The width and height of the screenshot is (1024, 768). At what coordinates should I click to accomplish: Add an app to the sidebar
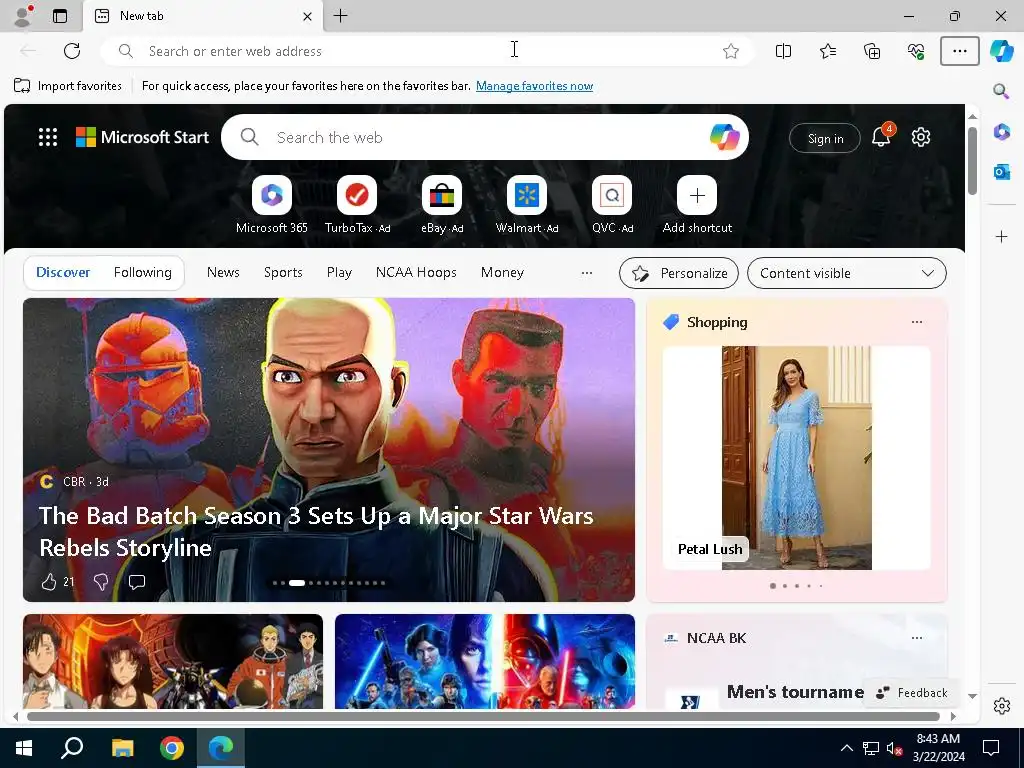point(1002,236)
